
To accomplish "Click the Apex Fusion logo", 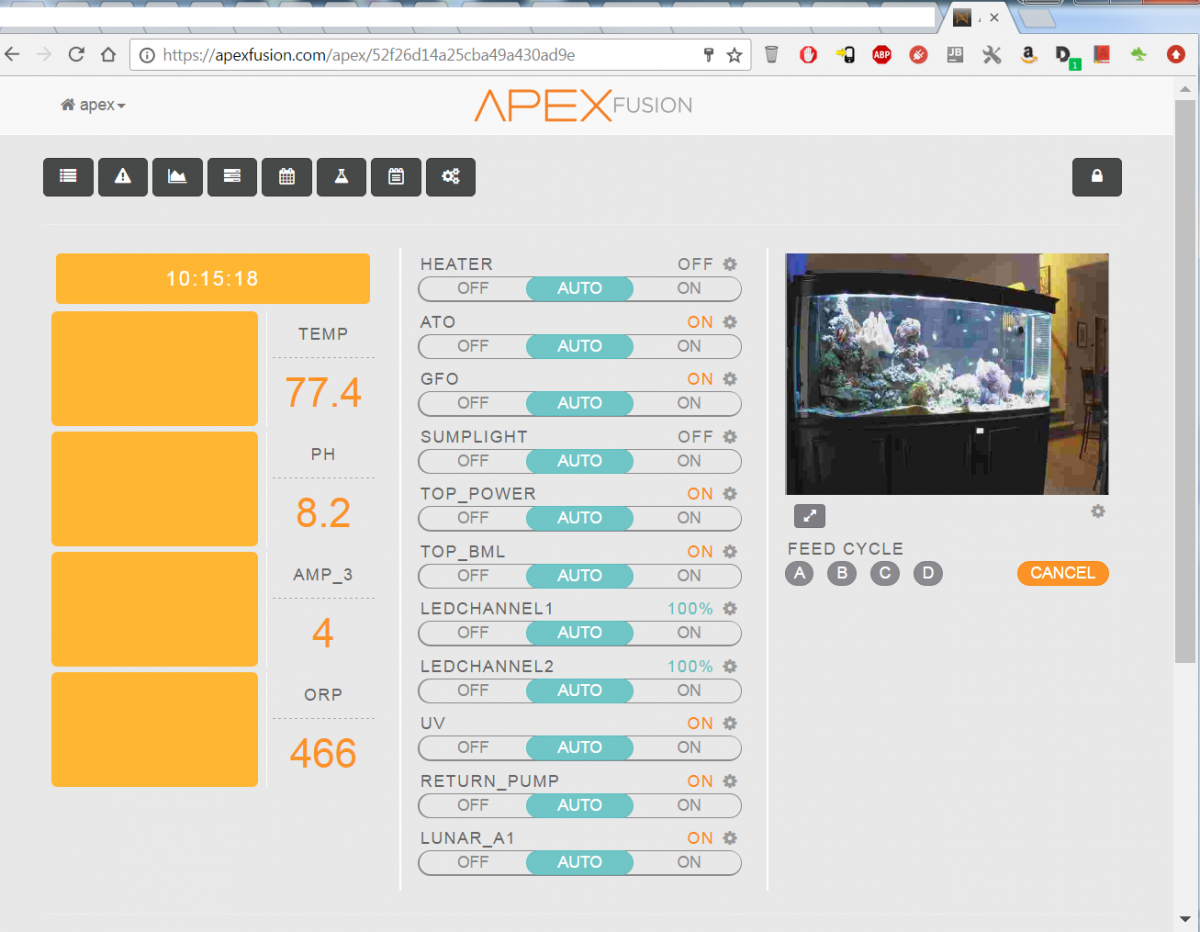I will [x=584, y=105].
